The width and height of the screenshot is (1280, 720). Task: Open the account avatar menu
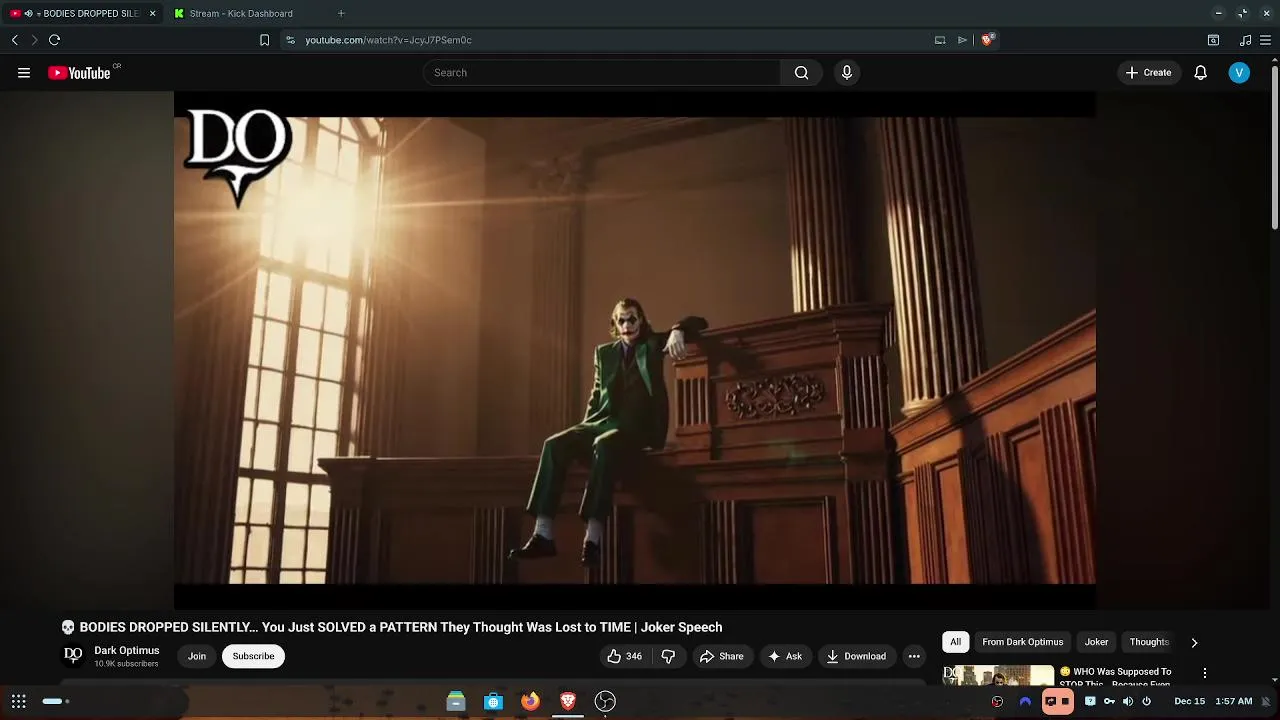pyautogui.click(x=1239, y=73)
